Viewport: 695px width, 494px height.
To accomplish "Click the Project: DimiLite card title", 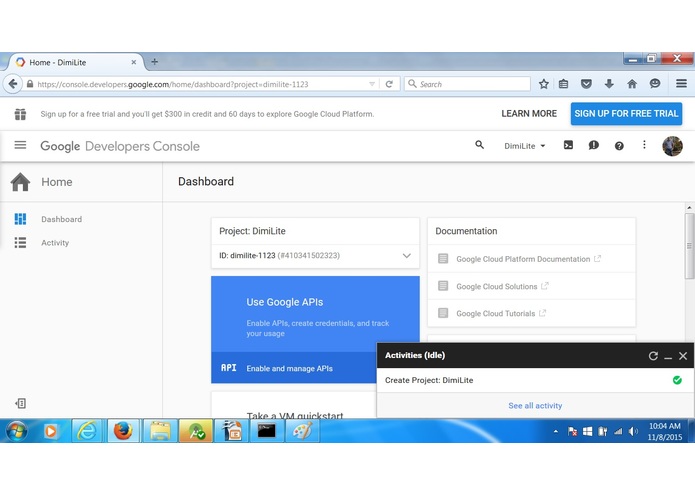I will coord(252,231).
